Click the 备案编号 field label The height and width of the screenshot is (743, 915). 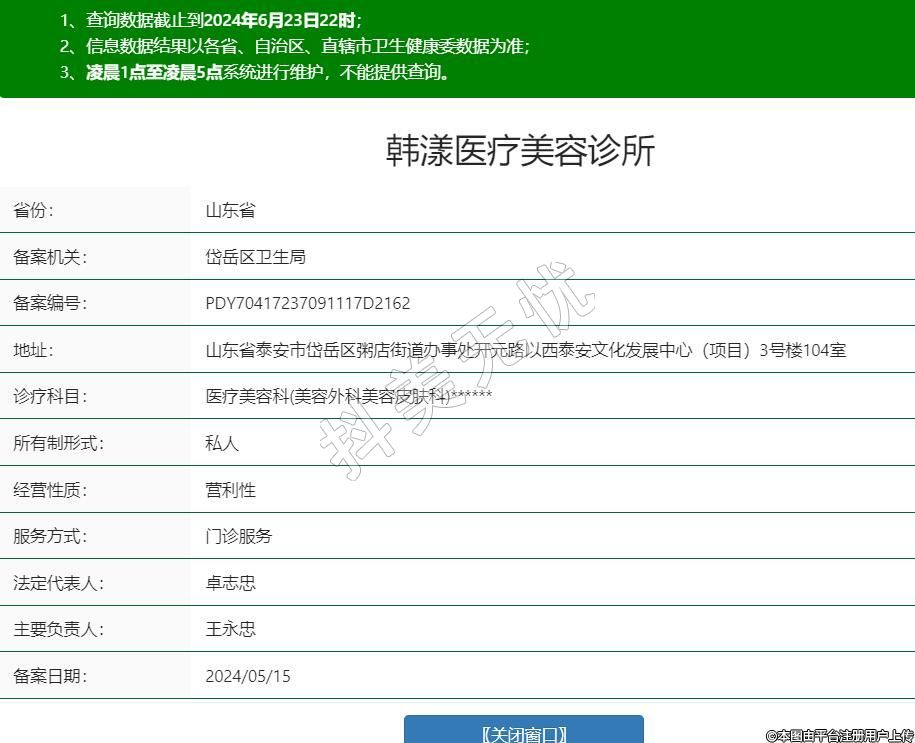coord(50,303)
